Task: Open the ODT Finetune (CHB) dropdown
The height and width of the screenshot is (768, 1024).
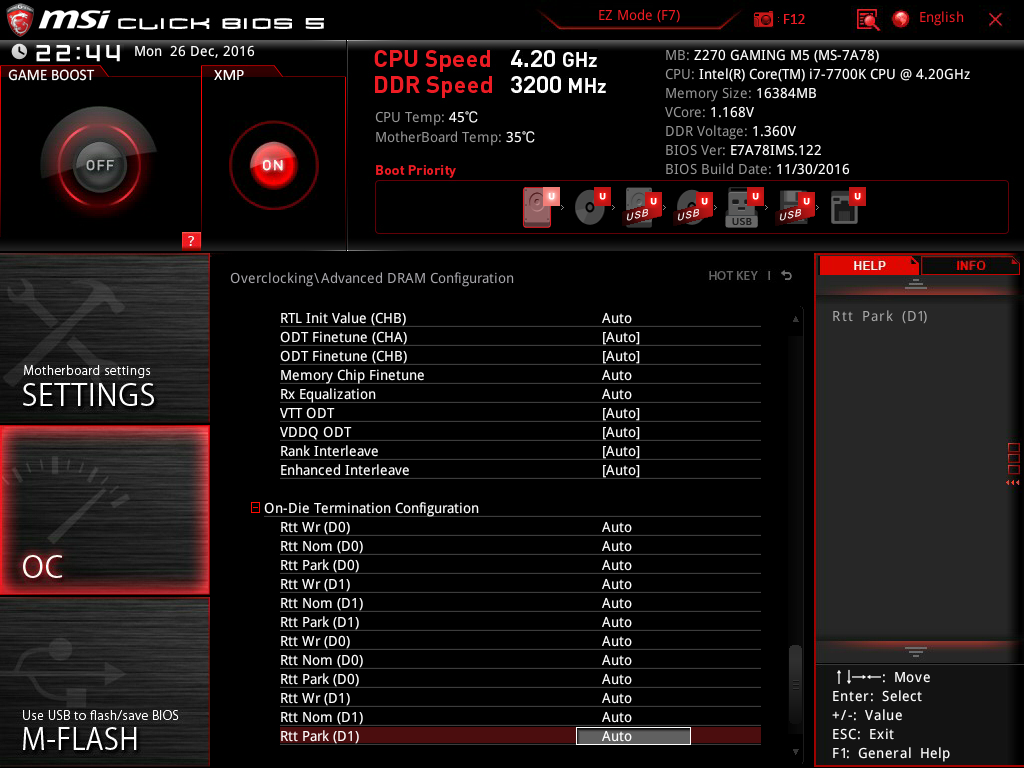Action: point(620,356)
